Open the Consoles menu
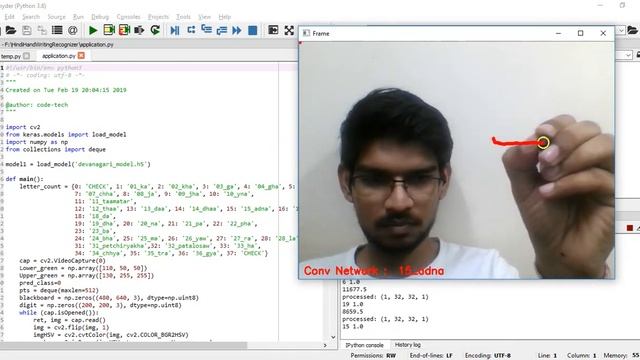Screen dimensions: 640x360 coord(129,17)
